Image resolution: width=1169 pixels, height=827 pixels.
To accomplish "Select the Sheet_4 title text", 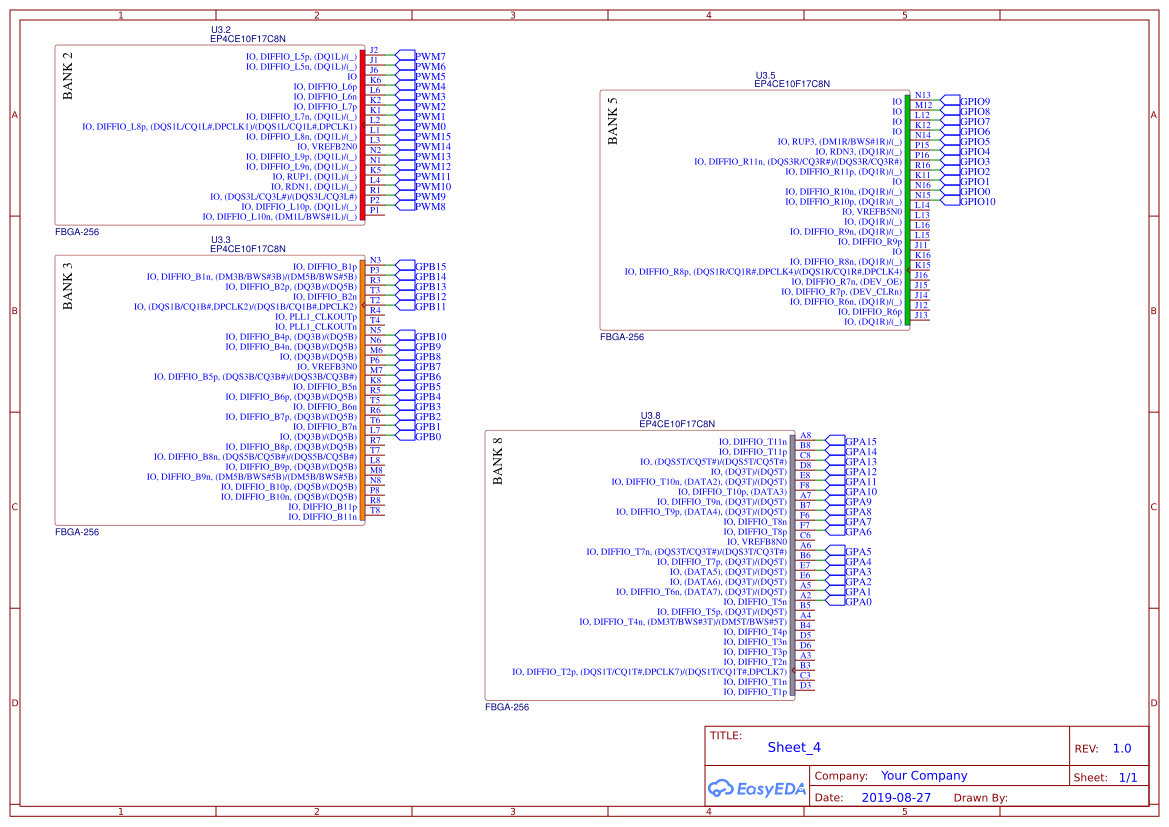I will 794,747.
